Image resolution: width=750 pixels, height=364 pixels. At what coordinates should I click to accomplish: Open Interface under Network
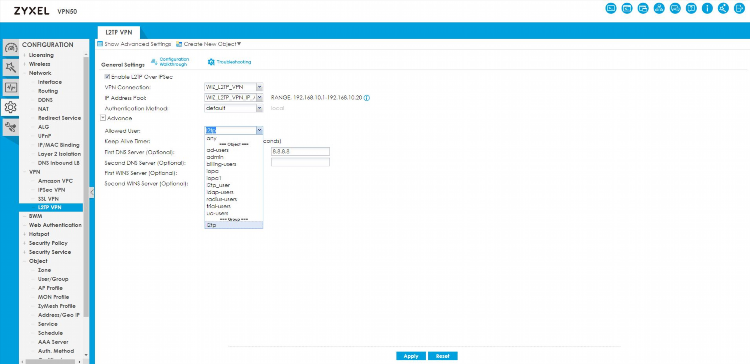point(50,82)
